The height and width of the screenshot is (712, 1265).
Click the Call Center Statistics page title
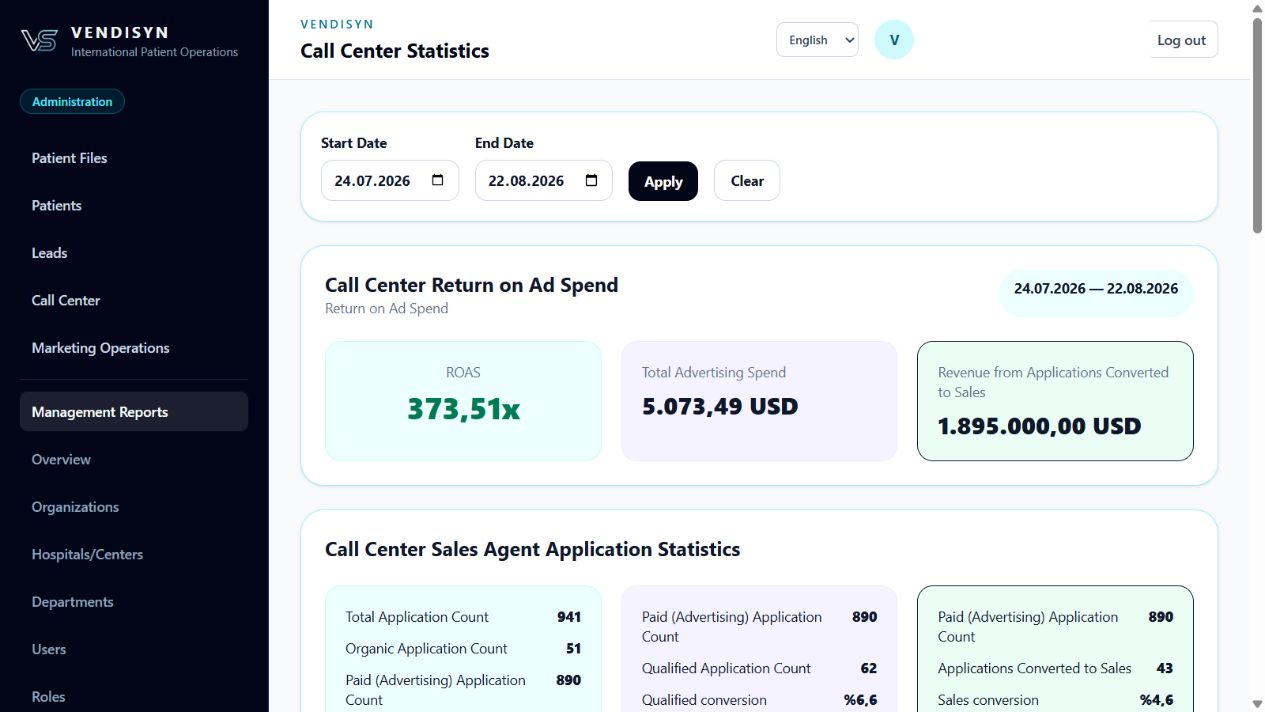[x=395, y=51]
